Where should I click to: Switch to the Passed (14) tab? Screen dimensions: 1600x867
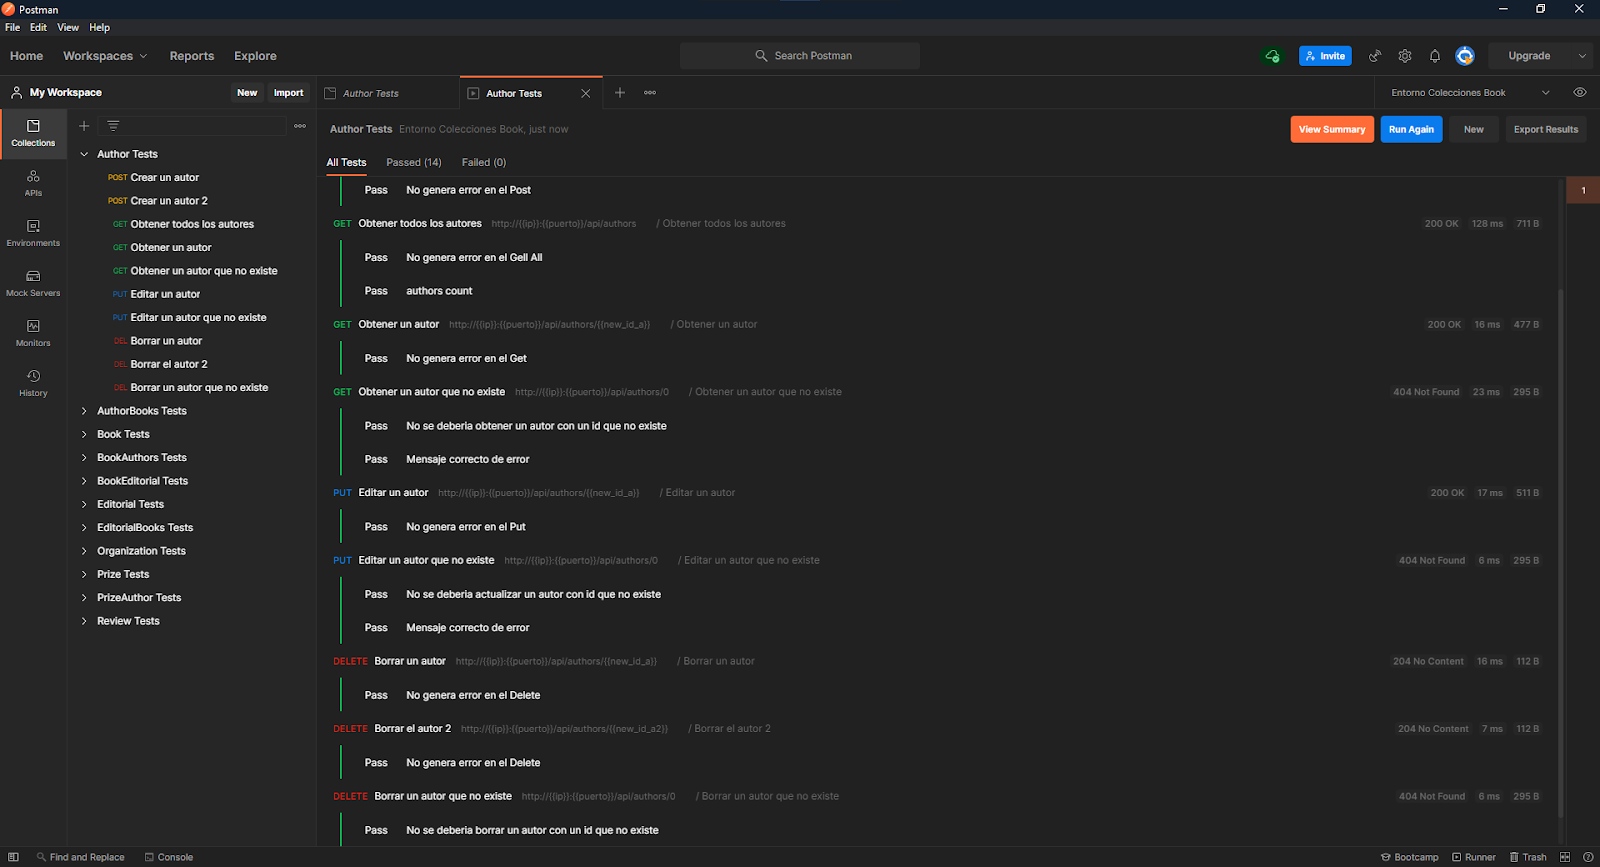414,162
